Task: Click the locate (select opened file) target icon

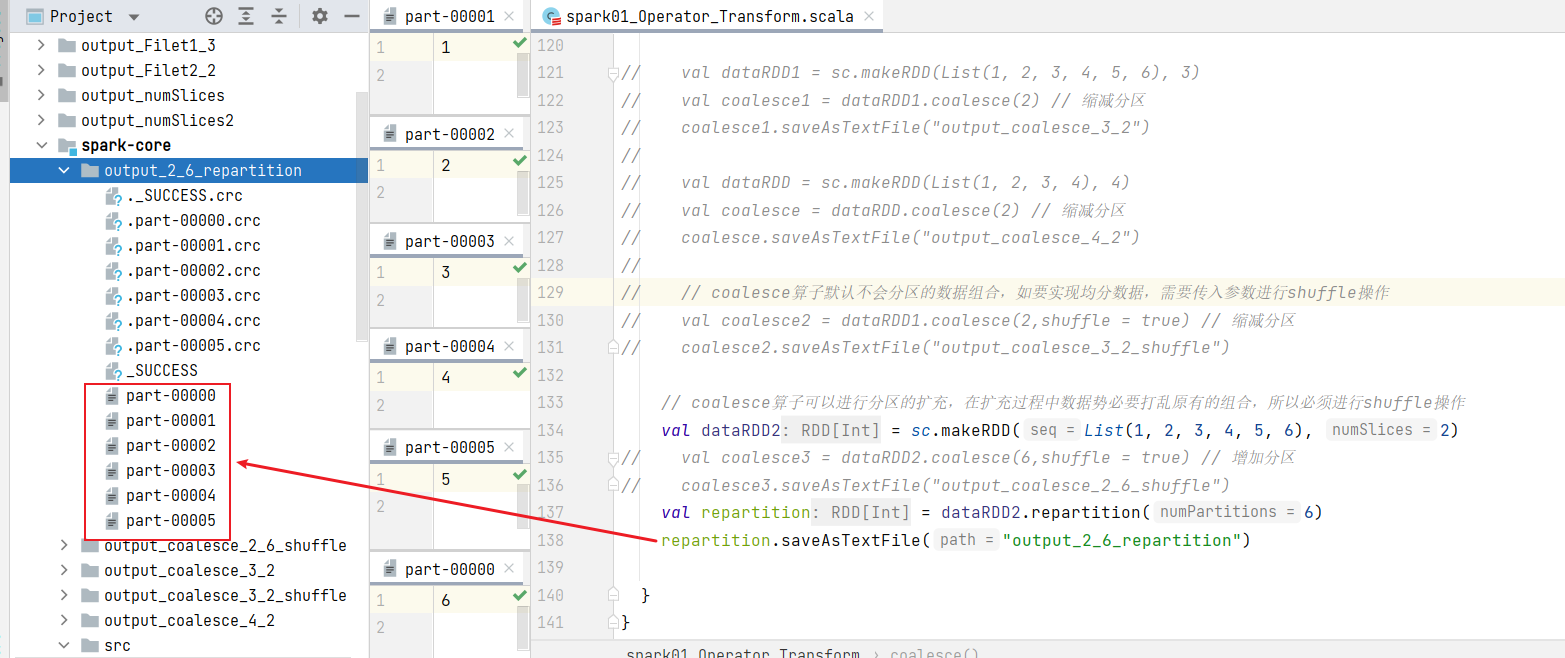Action: [213, 16]
